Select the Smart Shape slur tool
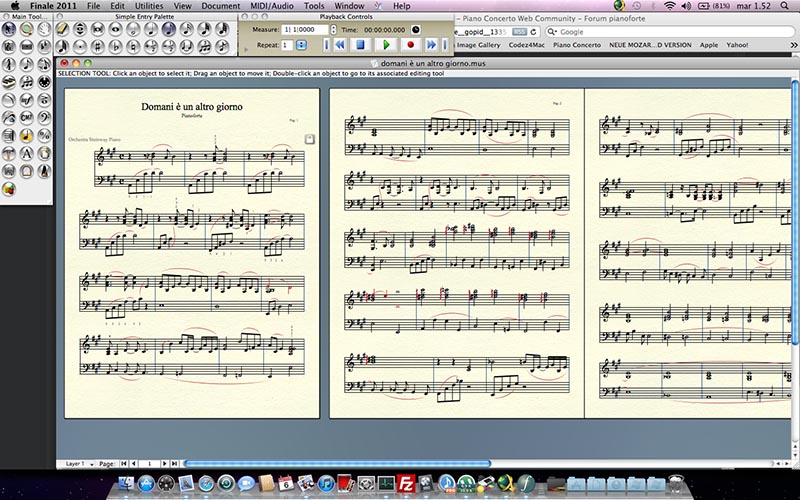Image resolution: width=800 pixels, height=500 pixels. click(x=9, y=101)
